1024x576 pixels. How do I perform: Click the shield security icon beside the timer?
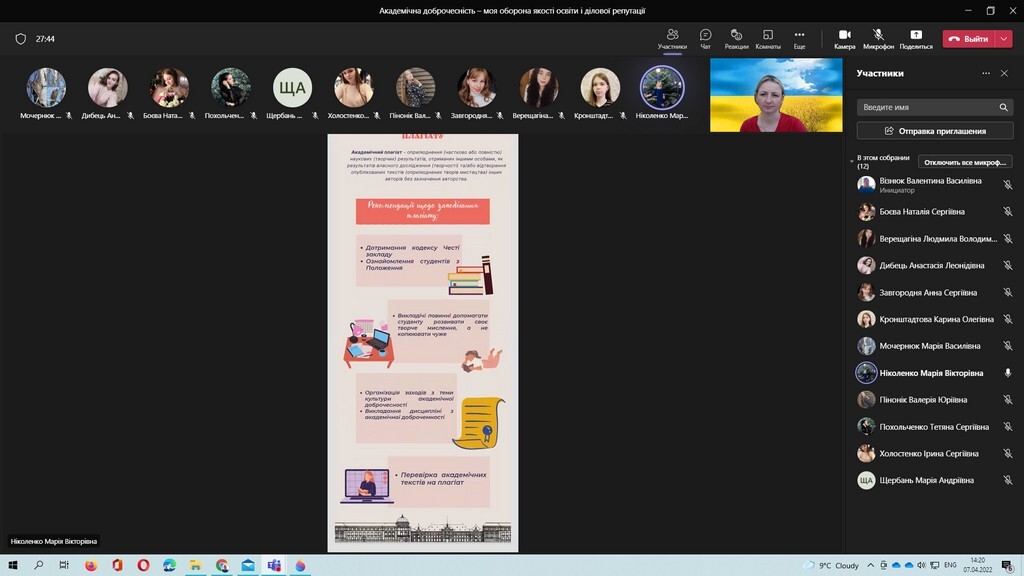pyautogui.click(x=20, y=39)
